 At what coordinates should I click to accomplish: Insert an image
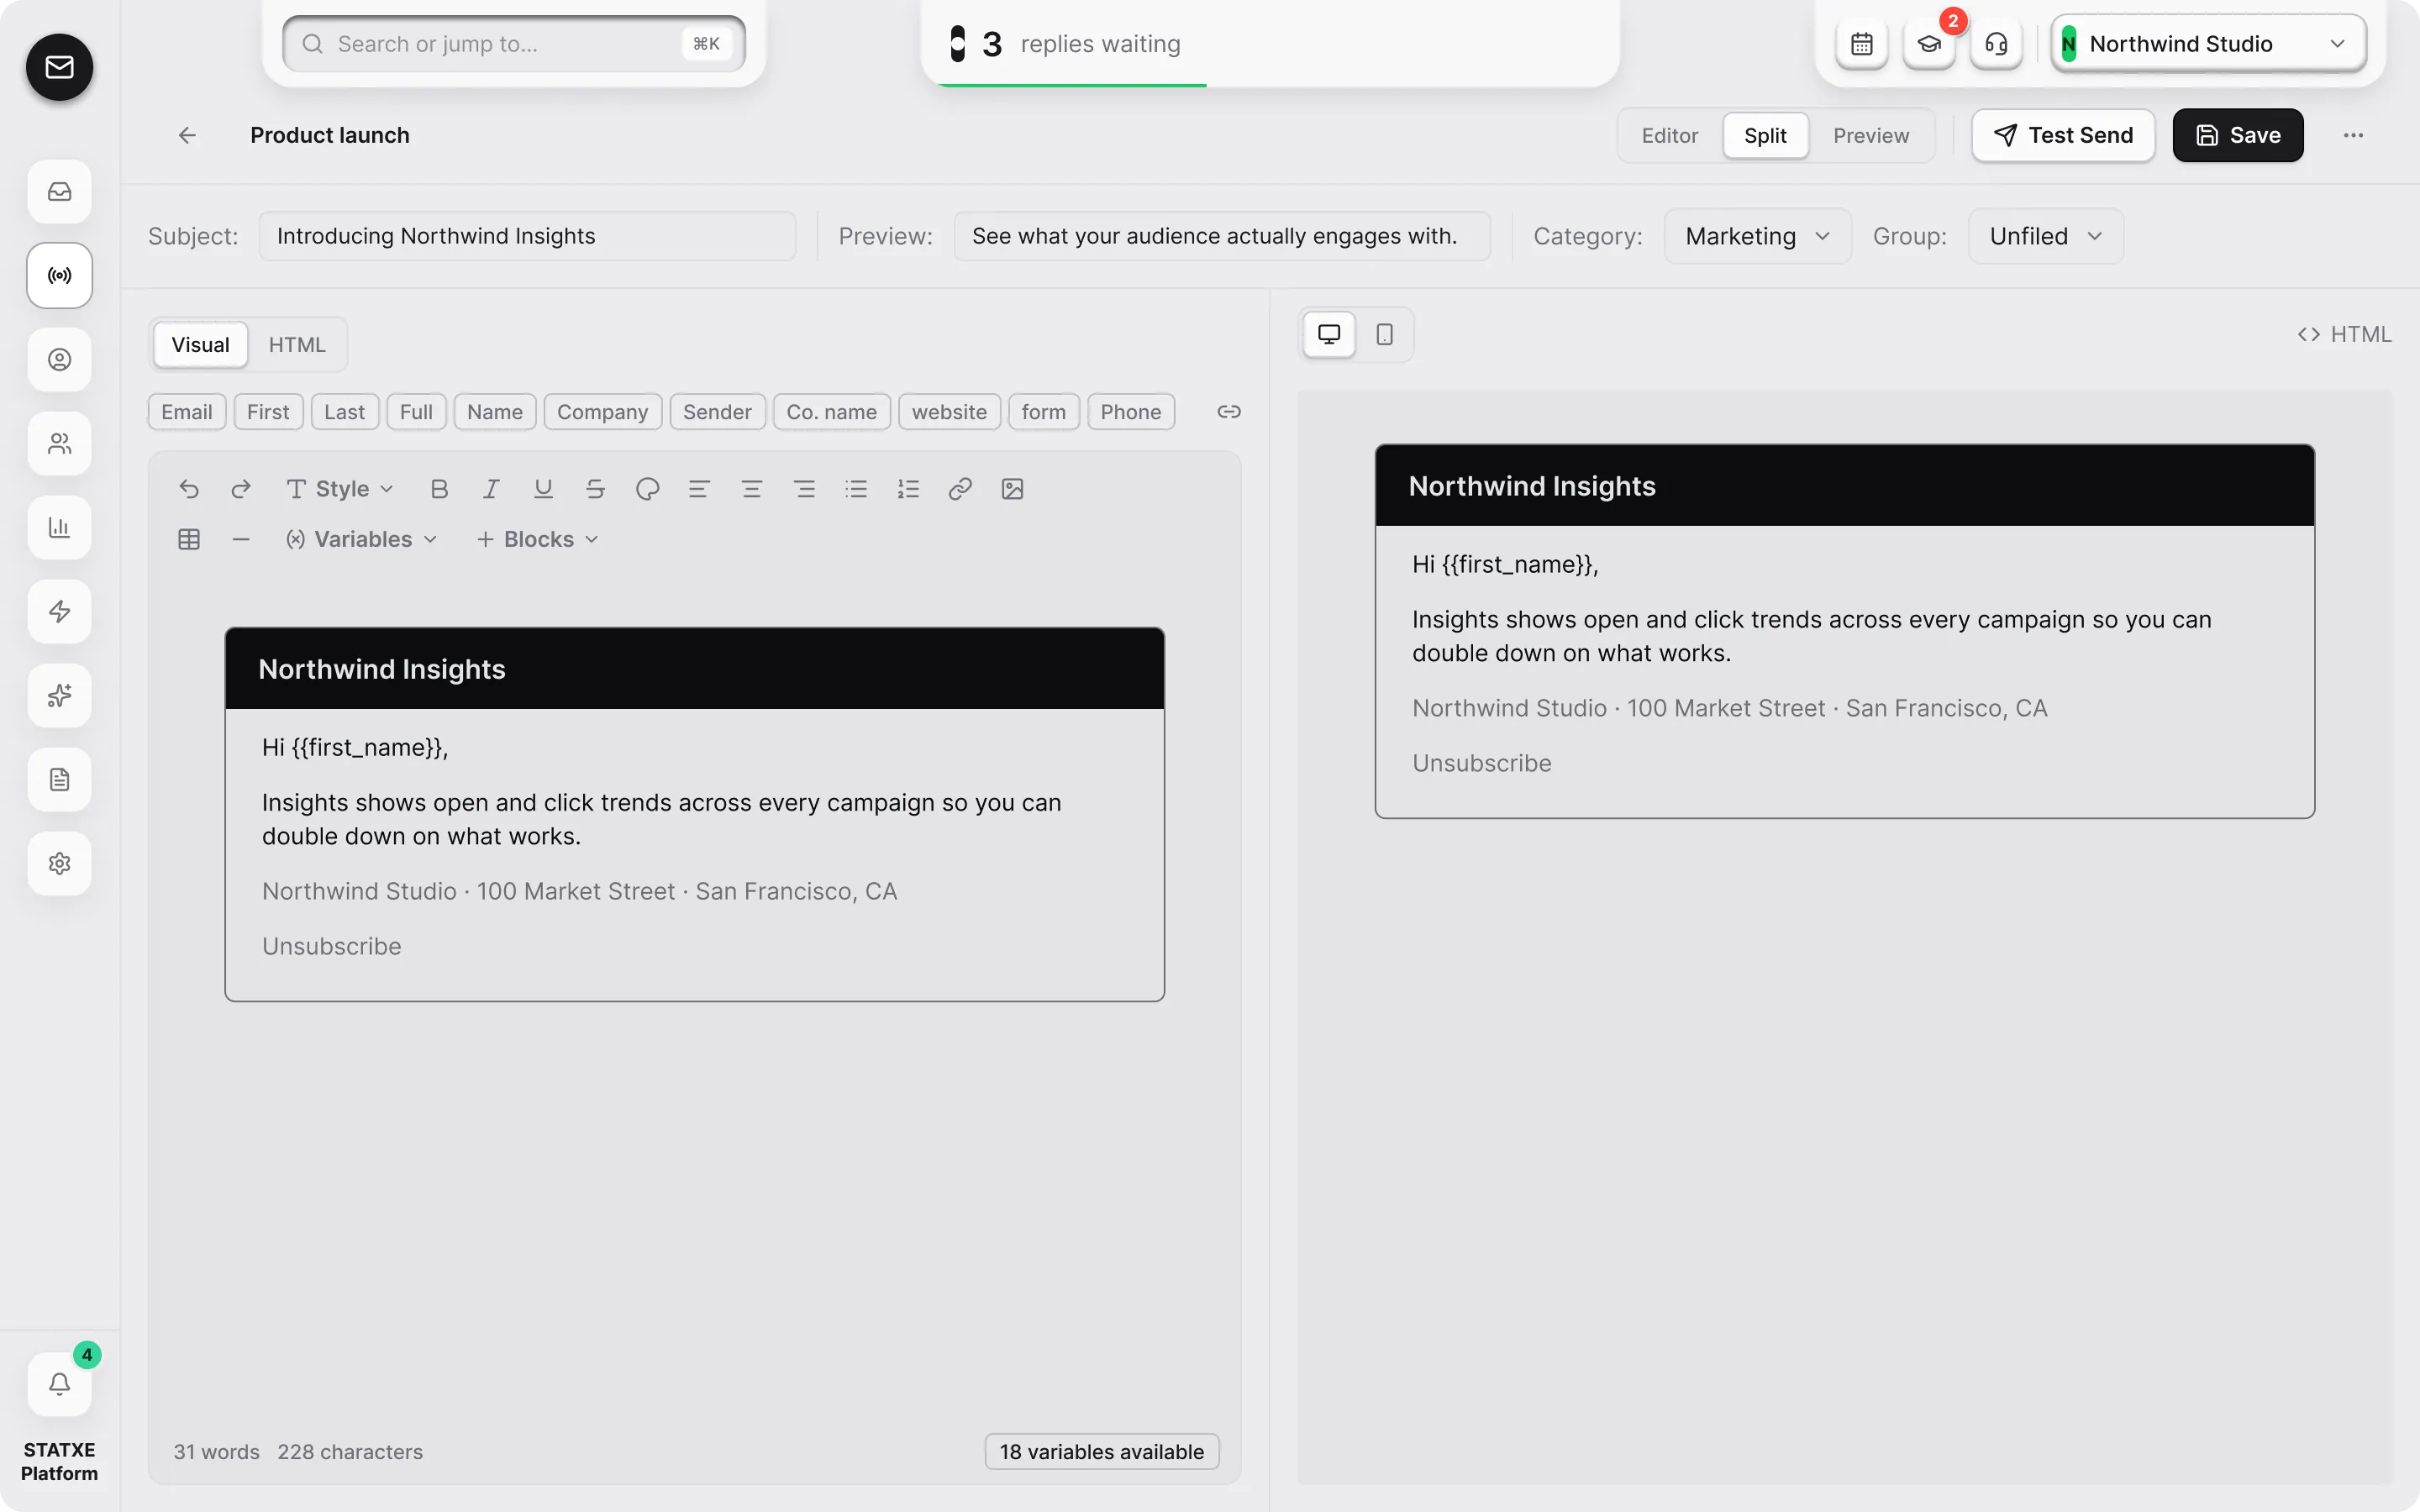1012,489
